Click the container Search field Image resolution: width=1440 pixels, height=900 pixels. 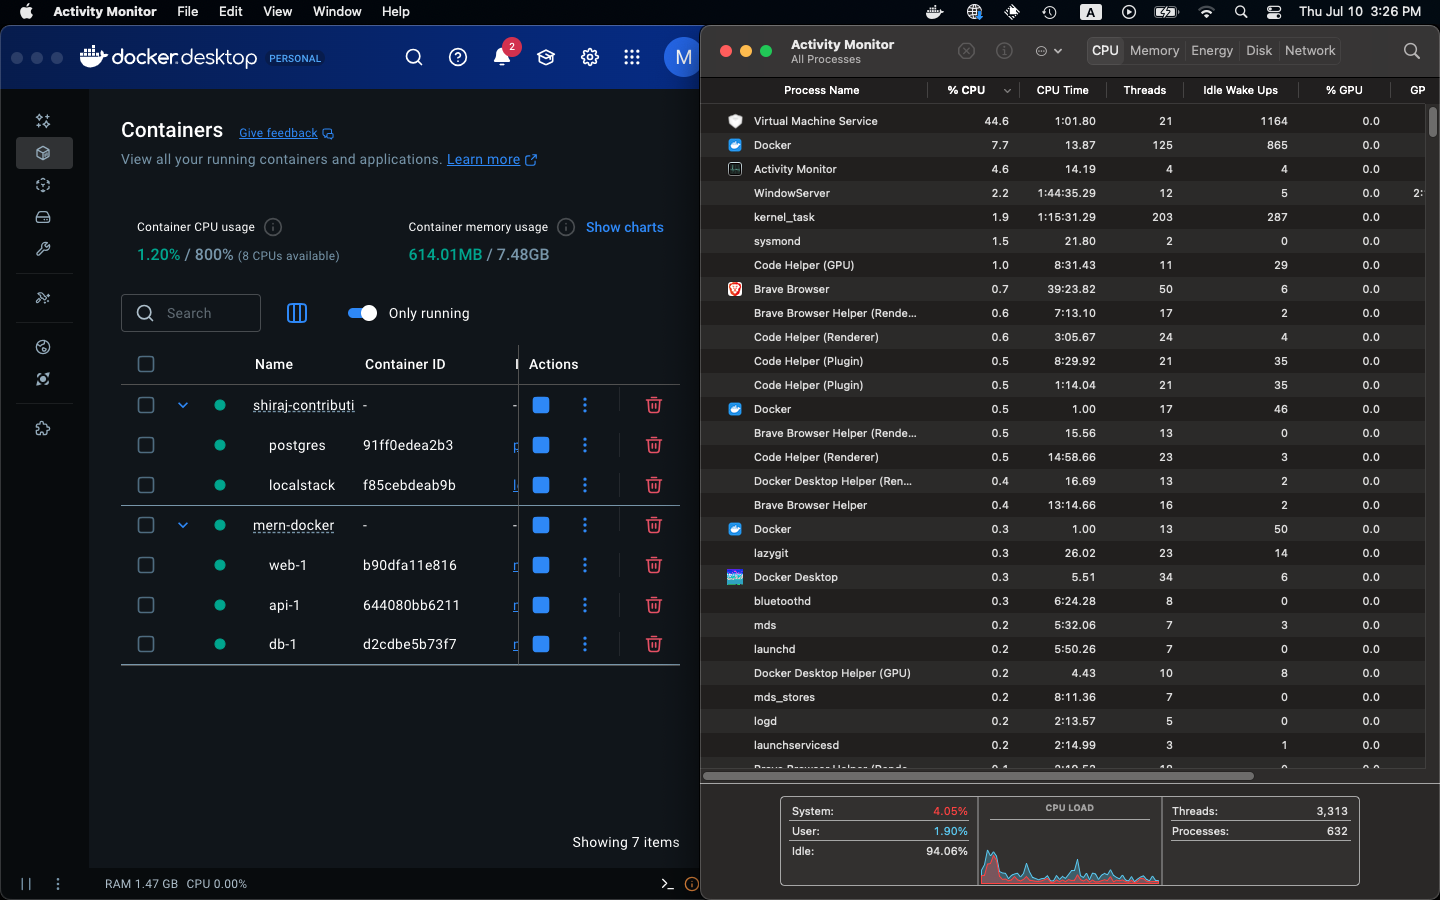(191, 313)
